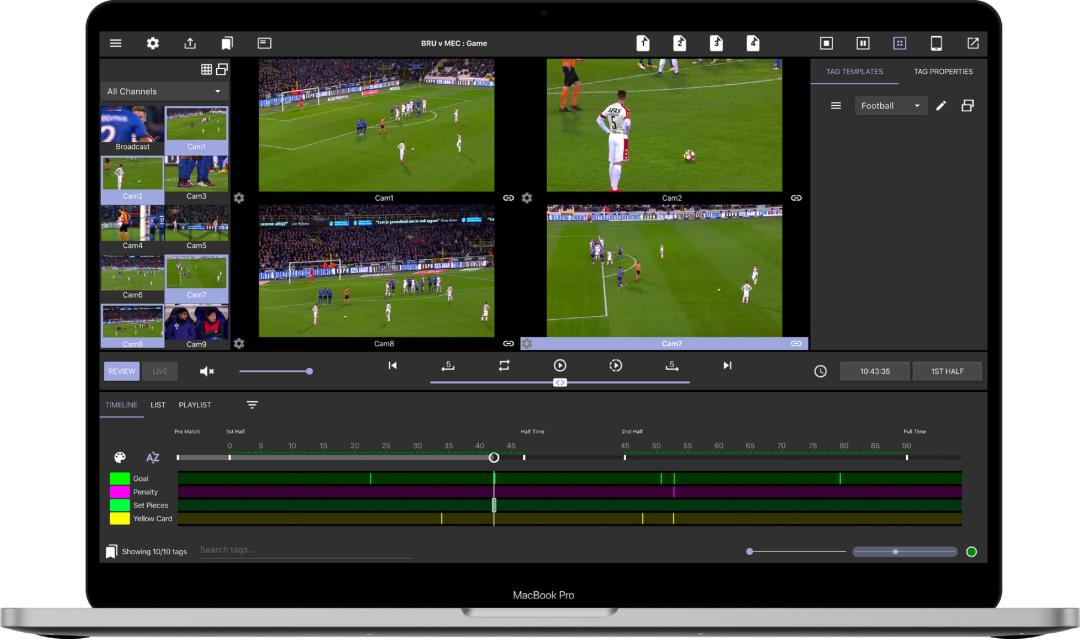This screenshot has height=639, width=1080.
Task: Open settings gear in top toolbar
Action: click(153, 44)
